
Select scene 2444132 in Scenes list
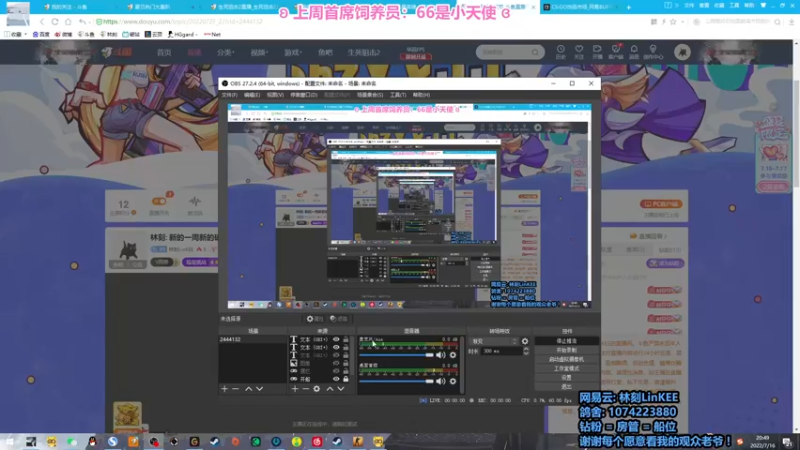[x=253, y=339]
